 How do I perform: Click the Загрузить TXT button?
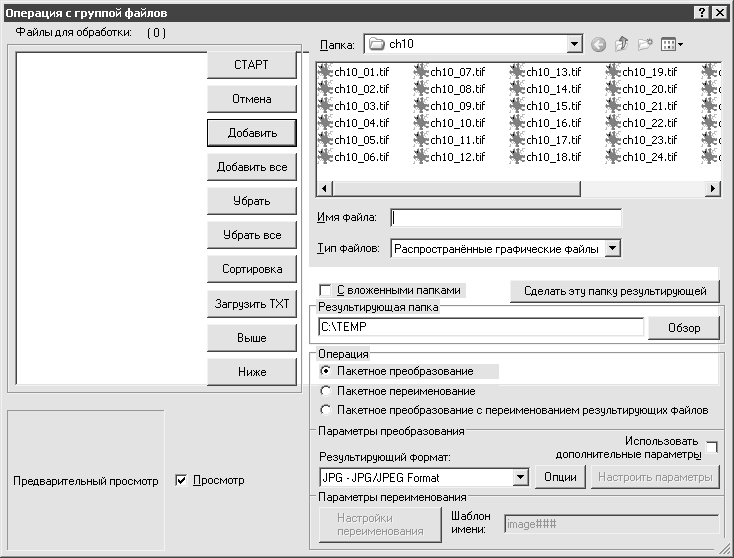pyautogui.click(x=251, y=304)
